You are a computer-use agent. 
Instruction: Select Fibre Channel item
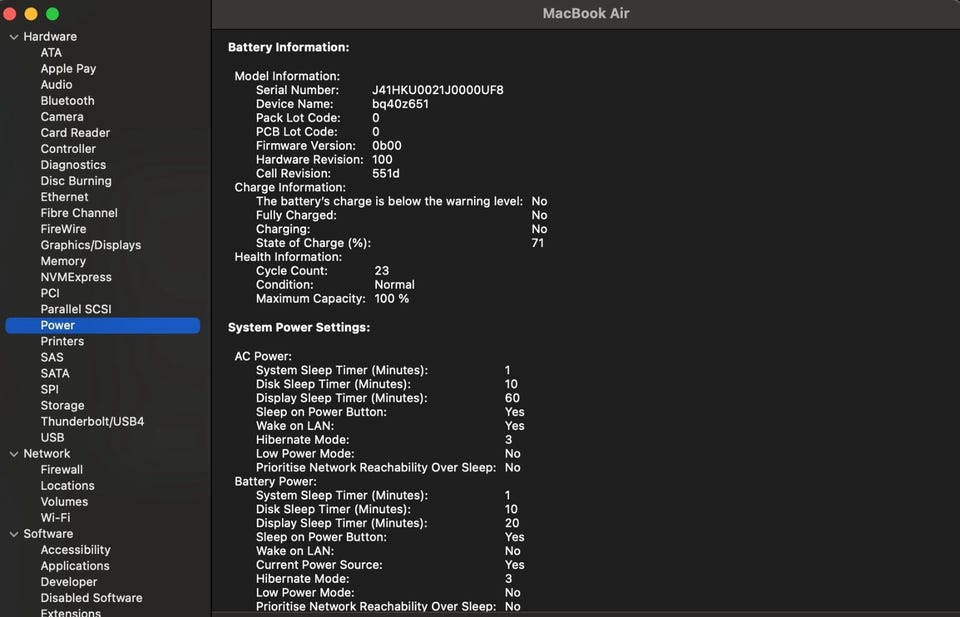[x=79, y=212]
